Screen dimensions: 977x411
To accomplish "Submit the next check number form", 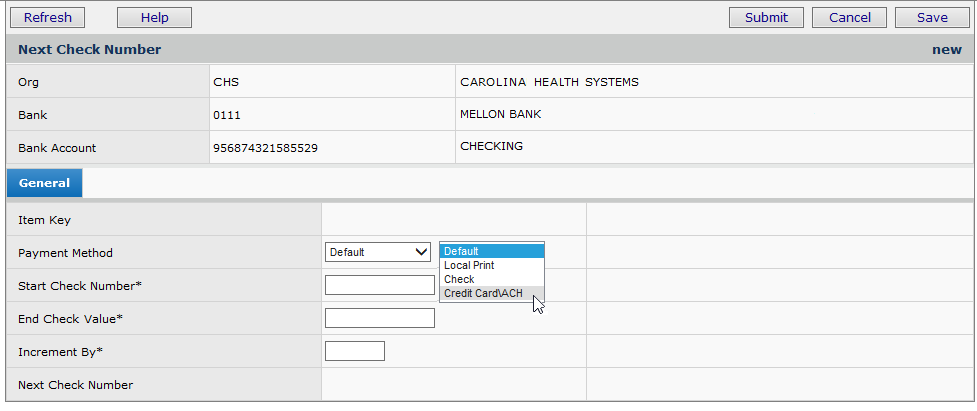I will point(767,17).
